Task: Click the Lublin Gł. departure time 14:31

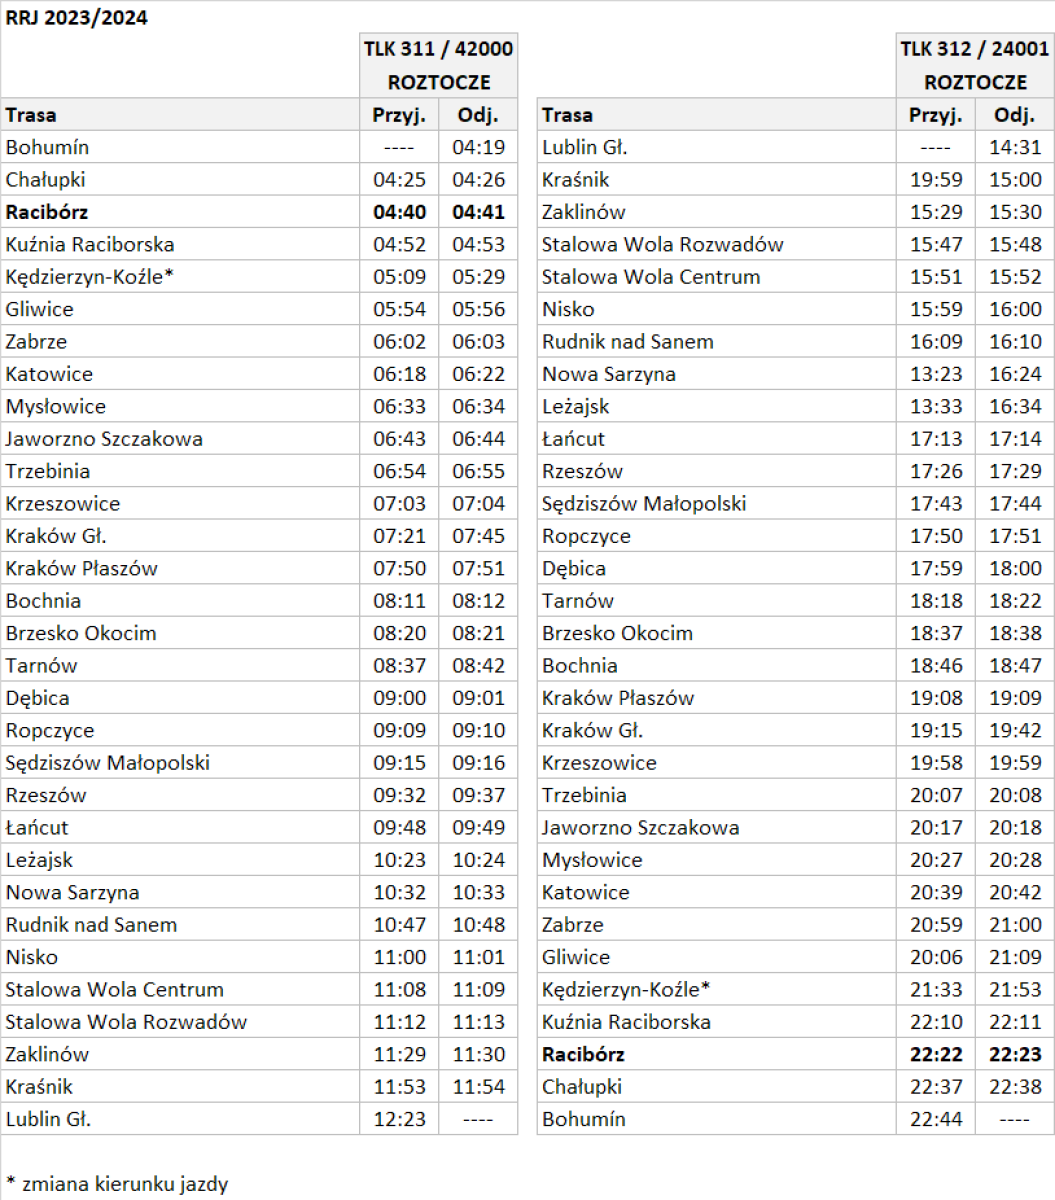Action: 1014,147
